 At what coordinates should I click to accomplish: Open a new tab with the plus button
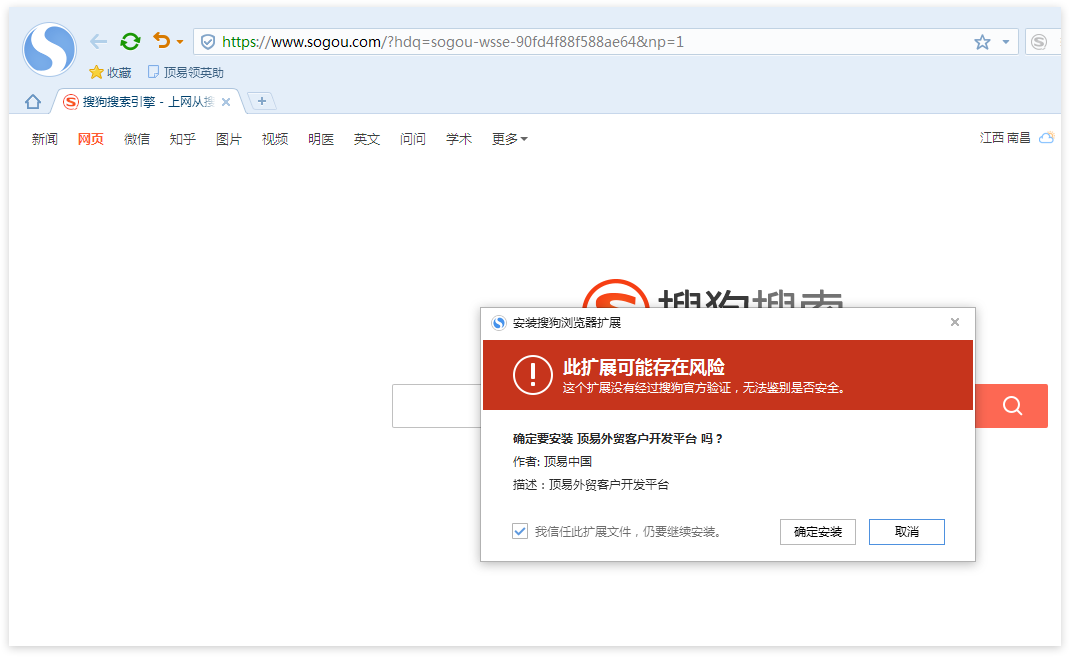coord(261,101)
